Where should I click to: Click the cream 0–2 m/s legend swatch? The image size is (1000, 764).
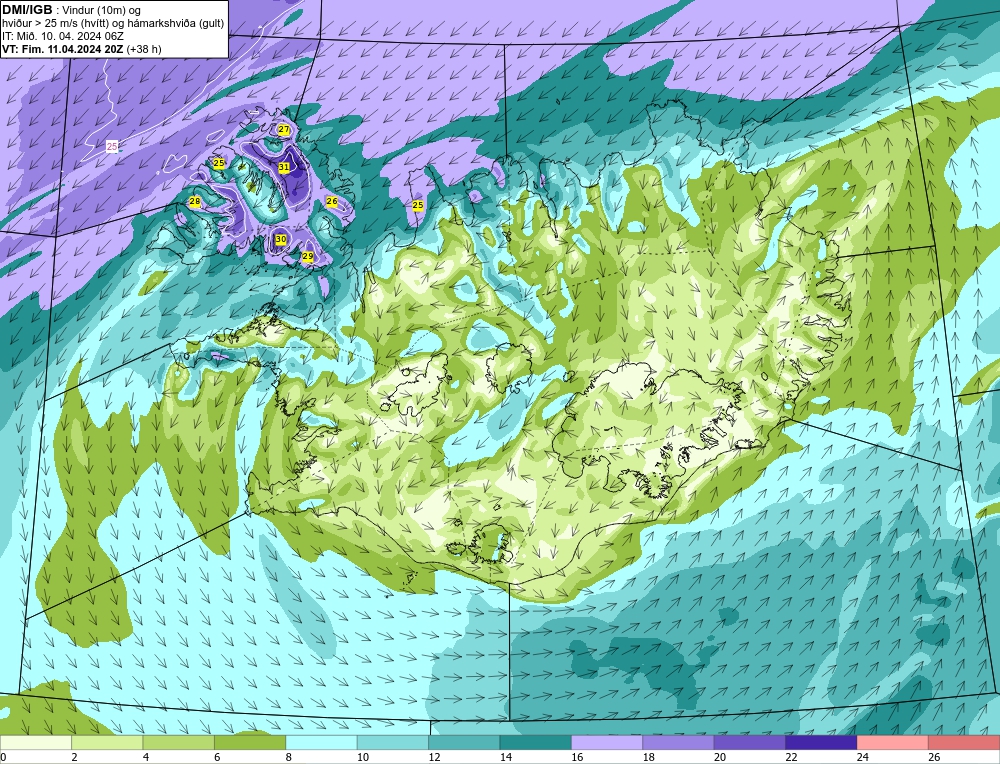[x=36, y=742]
